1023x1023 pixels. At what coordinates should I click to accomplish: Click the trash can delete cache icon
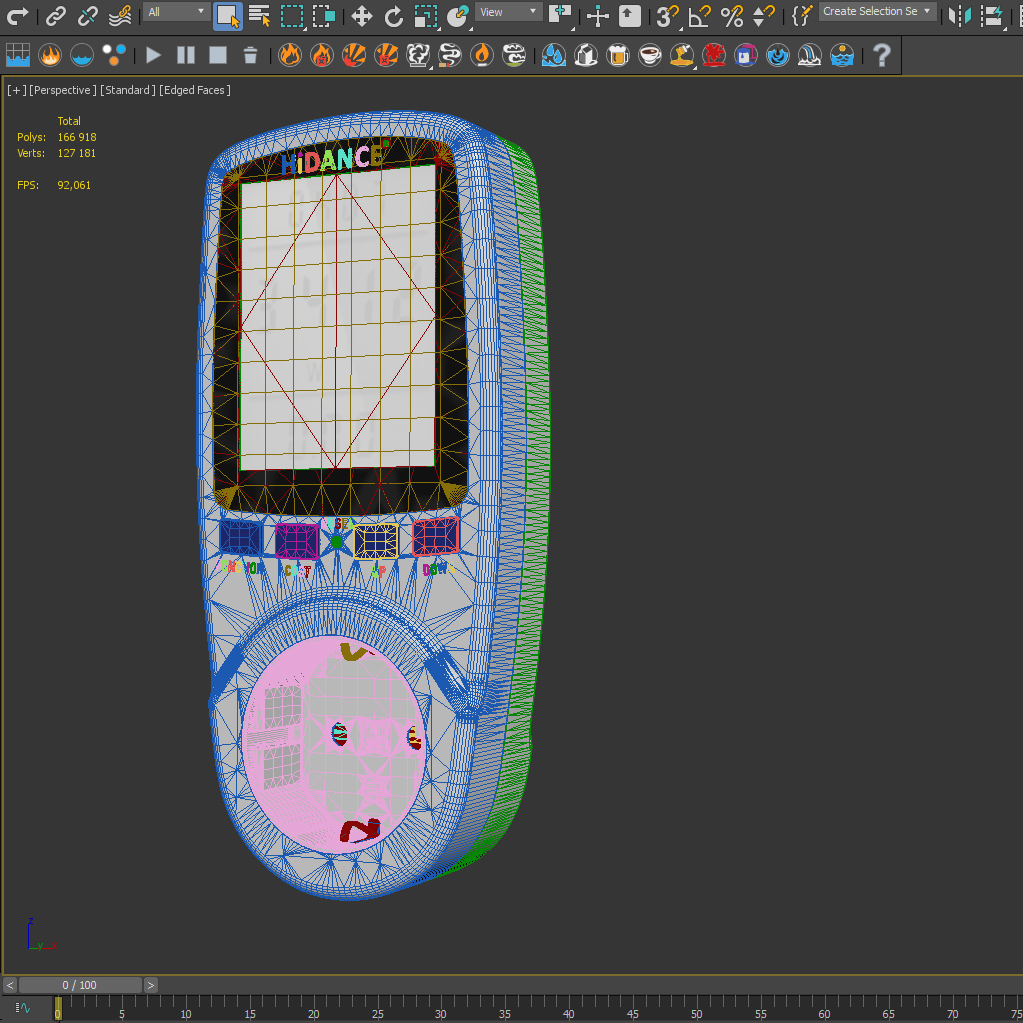point(250,55)
